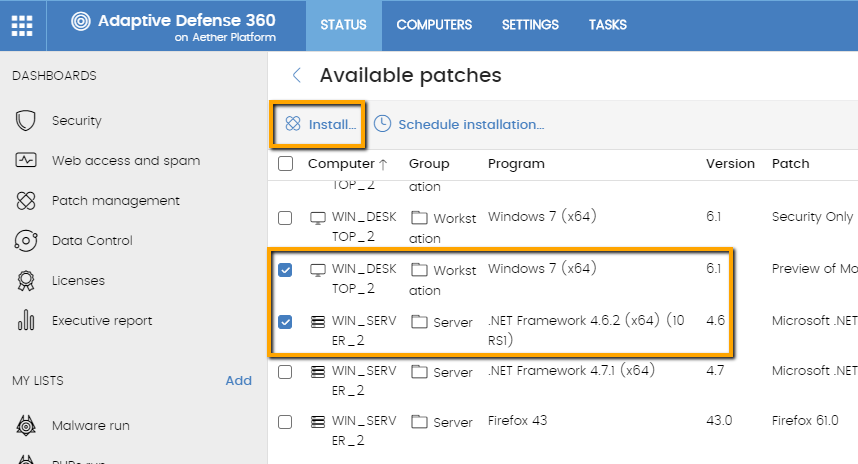
Task: Open Executive report dashboard
Action: 102,321
